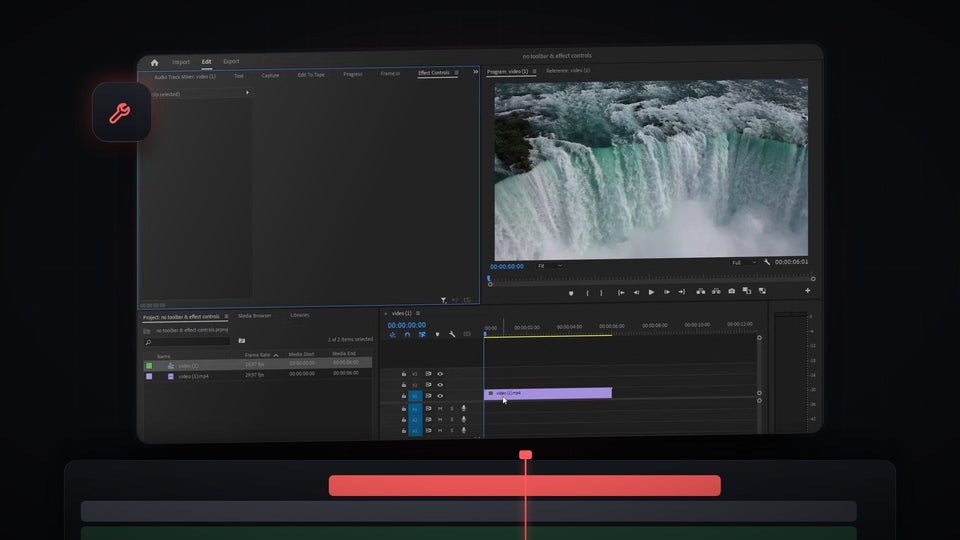
Task: Open the Program monitor panel menu
Action: 534,72
